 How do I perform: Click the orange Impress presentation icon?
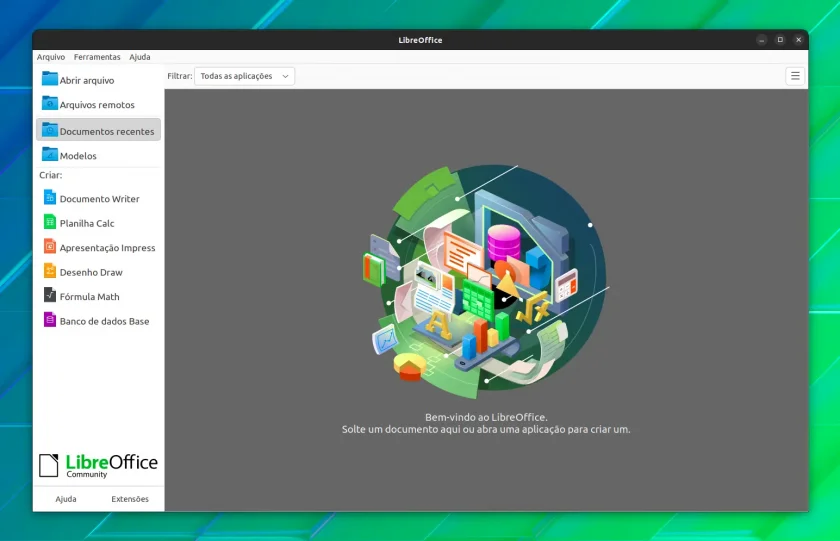[x=50, y=246]
